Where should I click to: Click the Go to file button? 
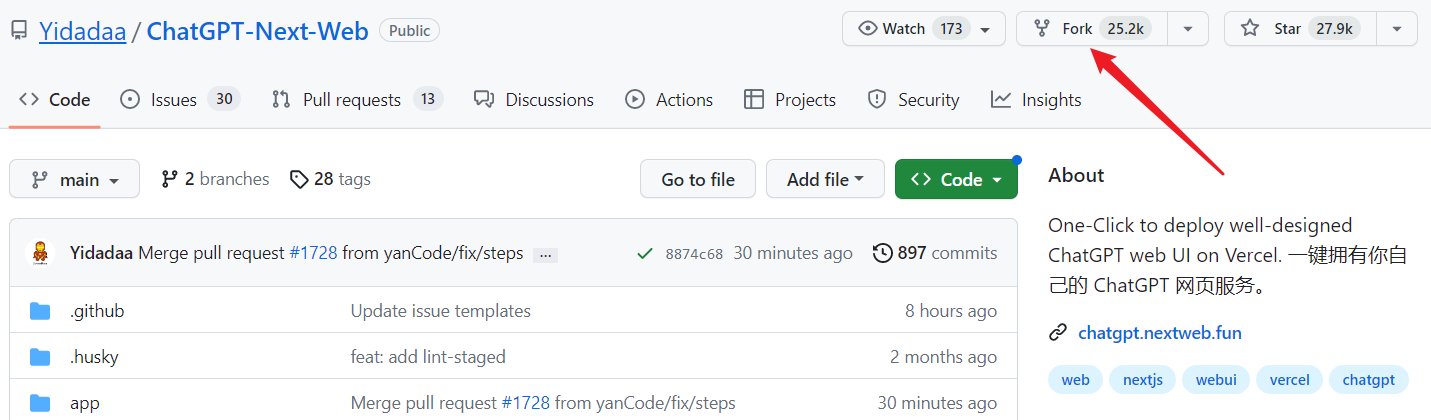pyautogui.click(x=698, y=179)
